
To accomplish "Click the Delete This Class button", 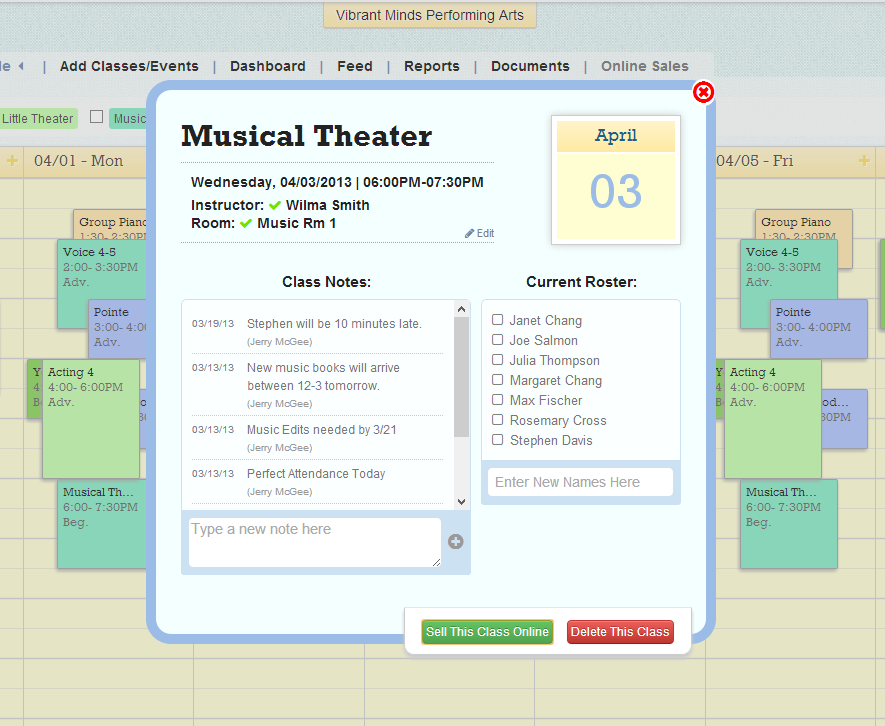I will pyautogui.click(x=619, y=632).
